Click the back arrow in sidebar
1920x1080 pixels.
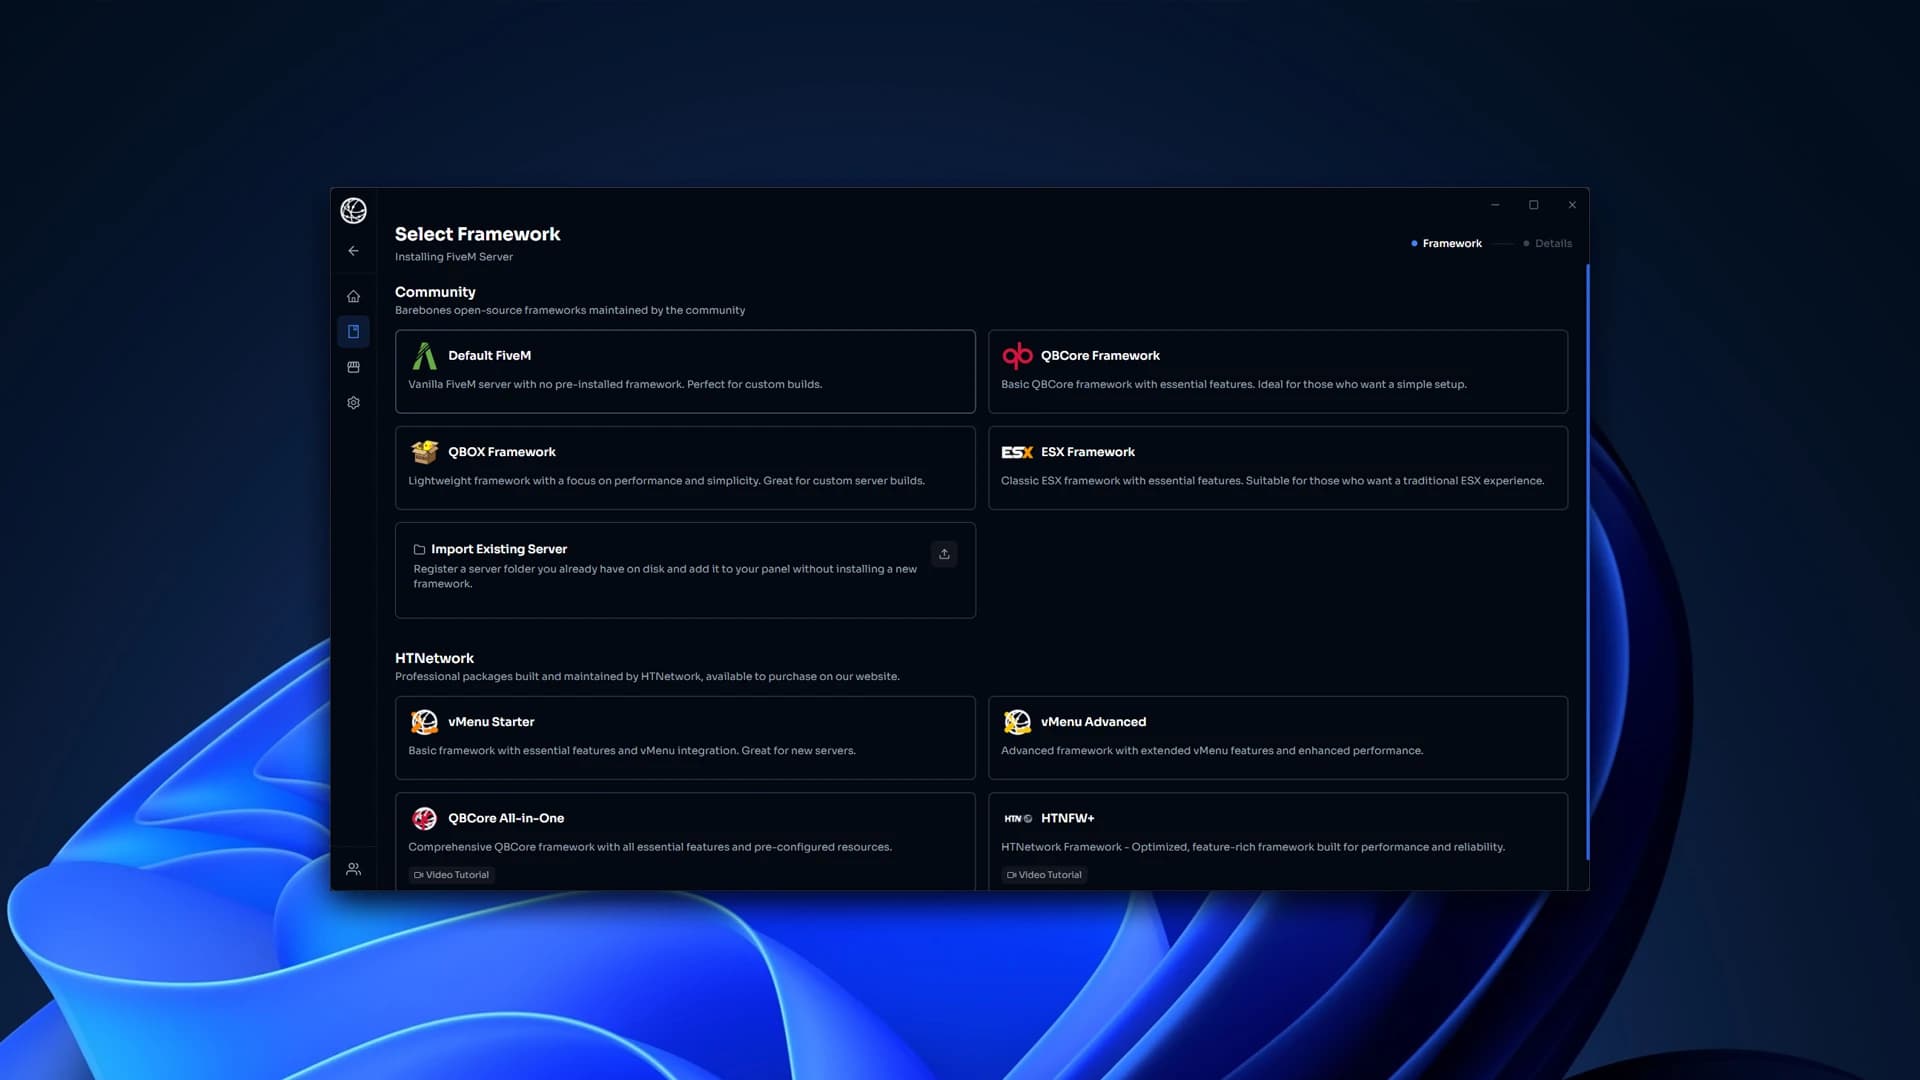pos(353,251)
